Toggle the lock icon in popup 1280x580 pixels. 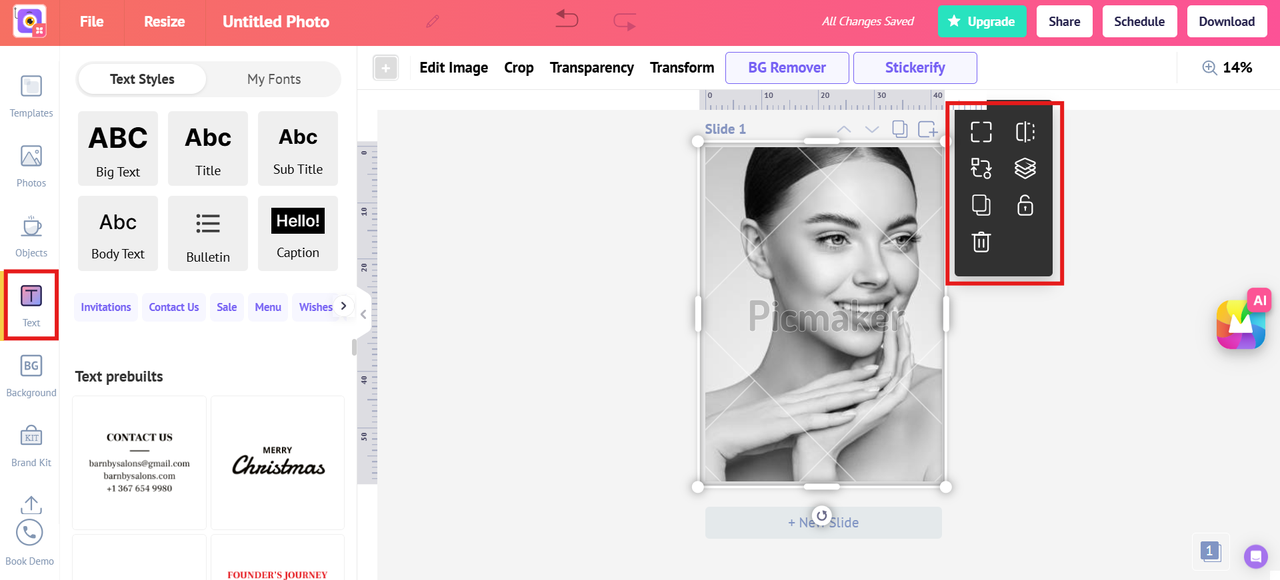(x=1025, y=205)
